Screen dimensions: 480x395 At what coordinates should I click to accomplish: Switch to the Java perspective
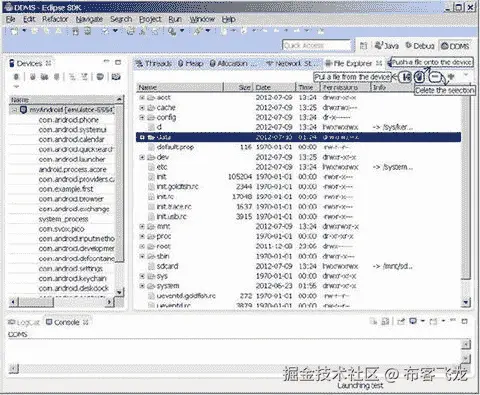[387, 46]
